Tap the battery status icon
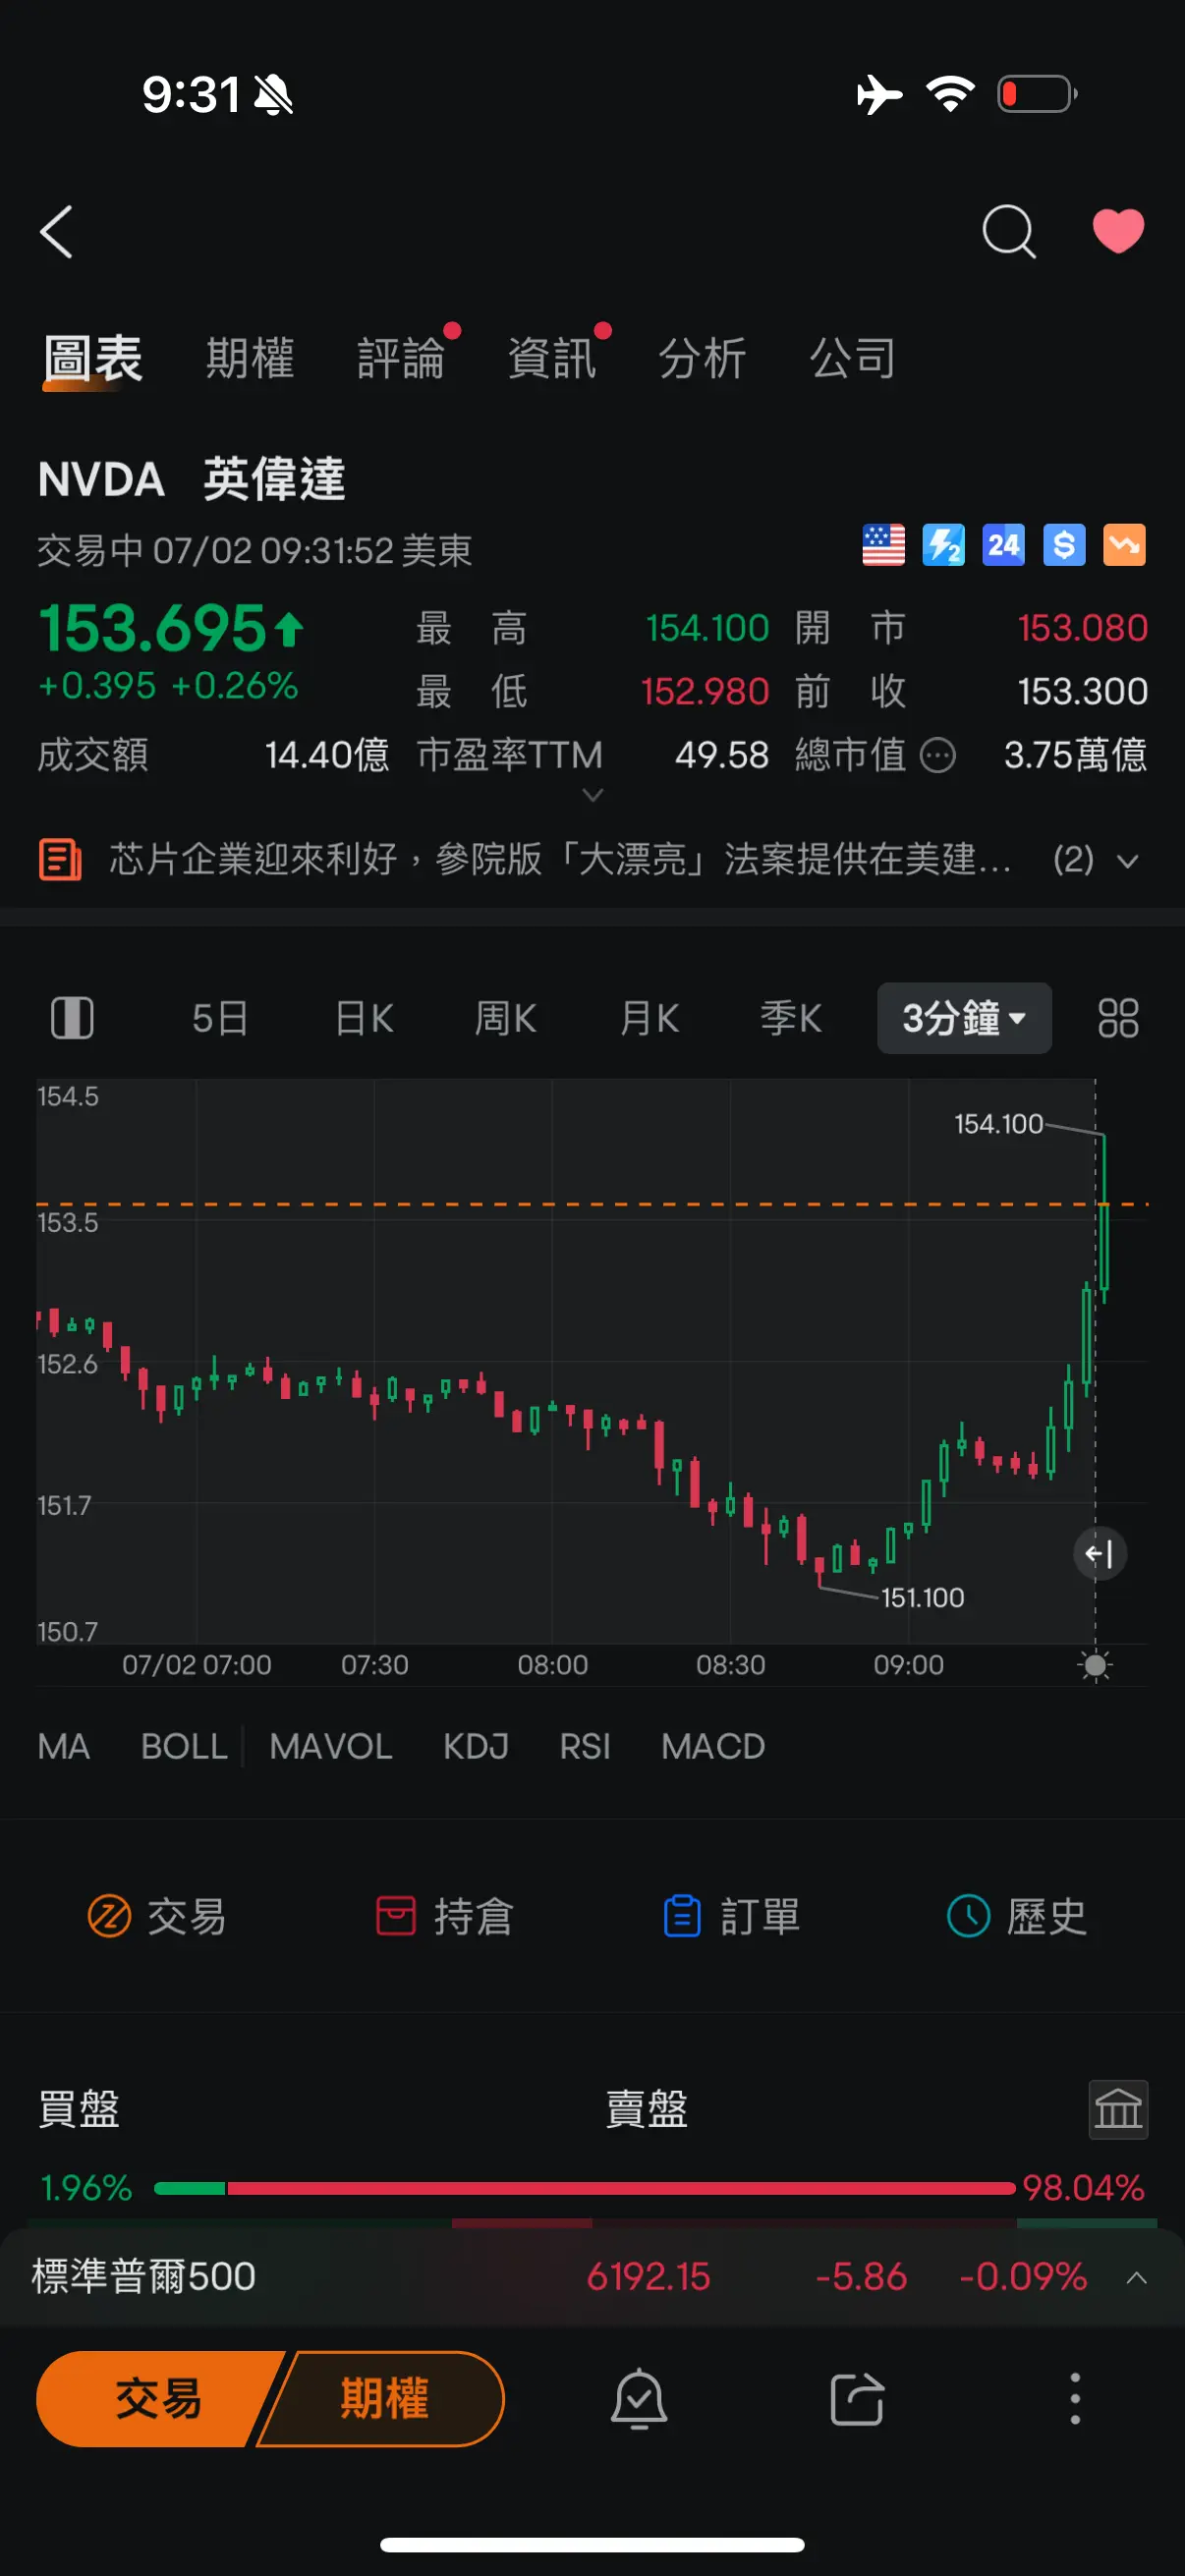The width and height of the screenshot is (1185, 2576). (x=1037, y=94)
